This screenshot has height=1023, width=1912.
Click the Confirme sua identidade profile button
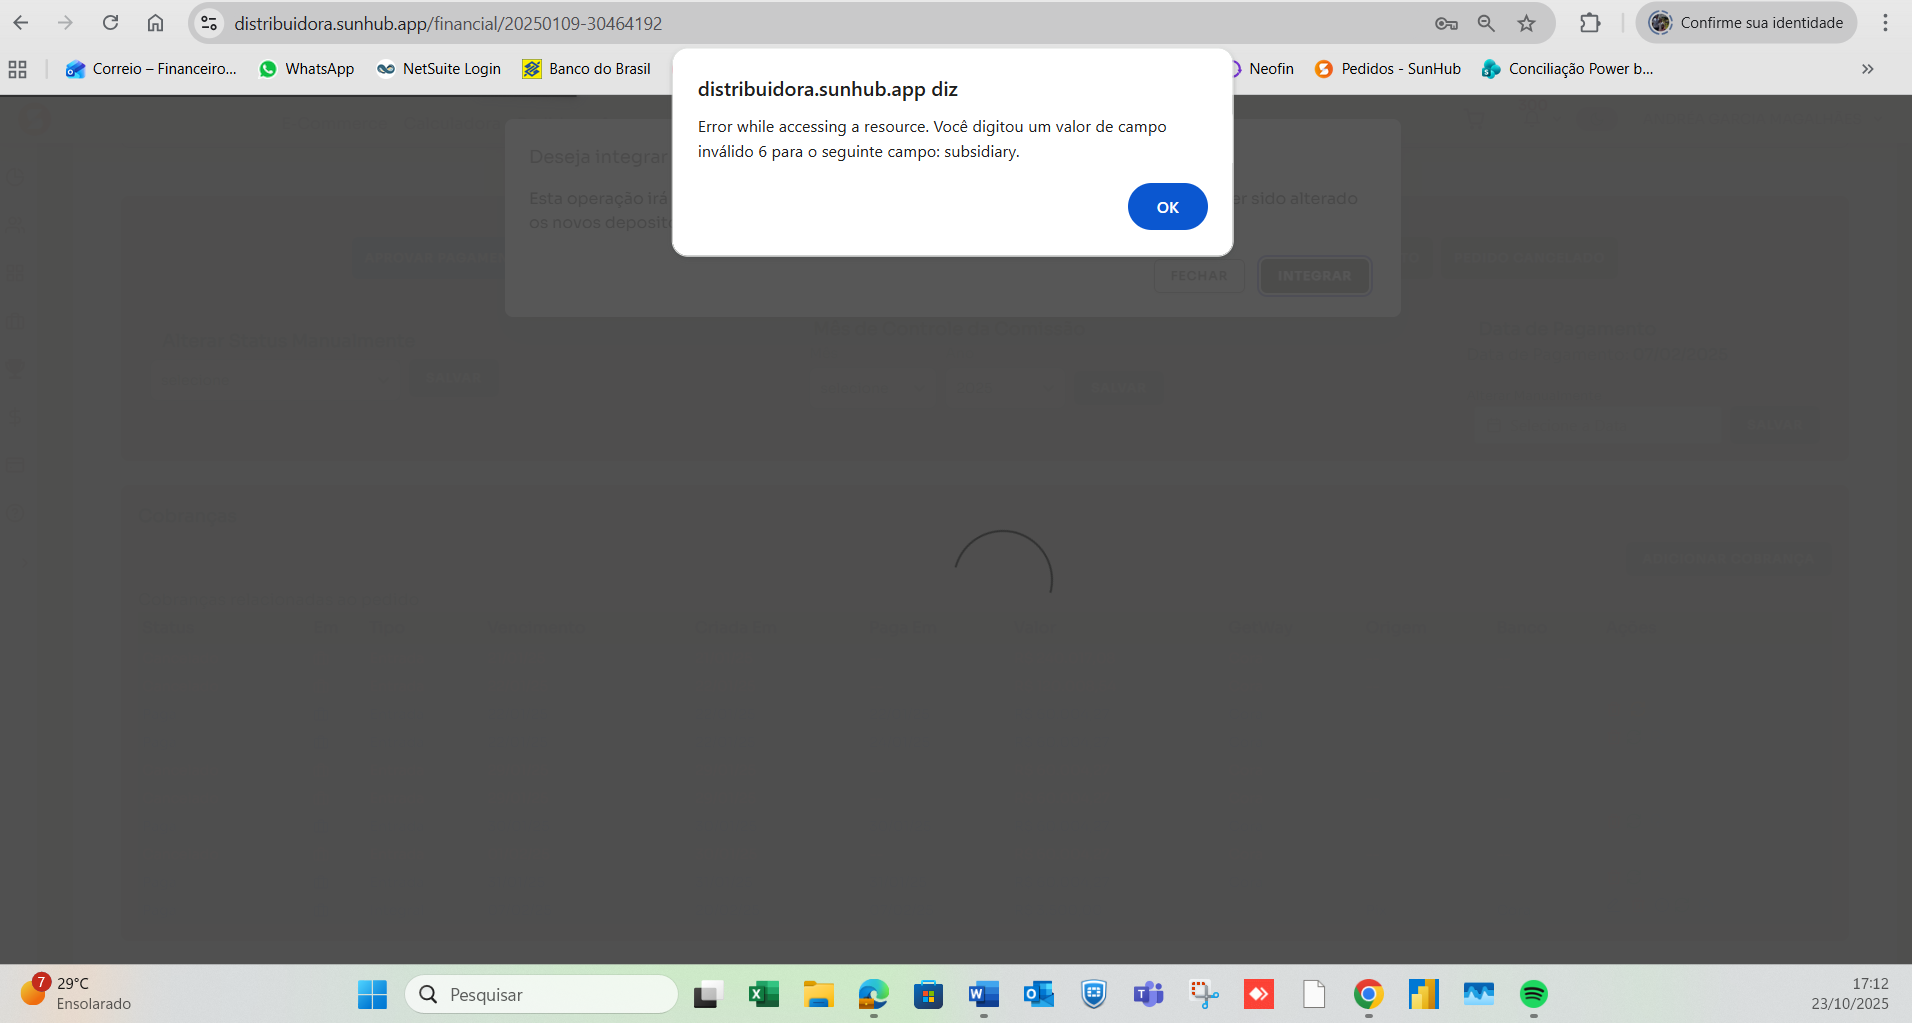[1746, 23]
